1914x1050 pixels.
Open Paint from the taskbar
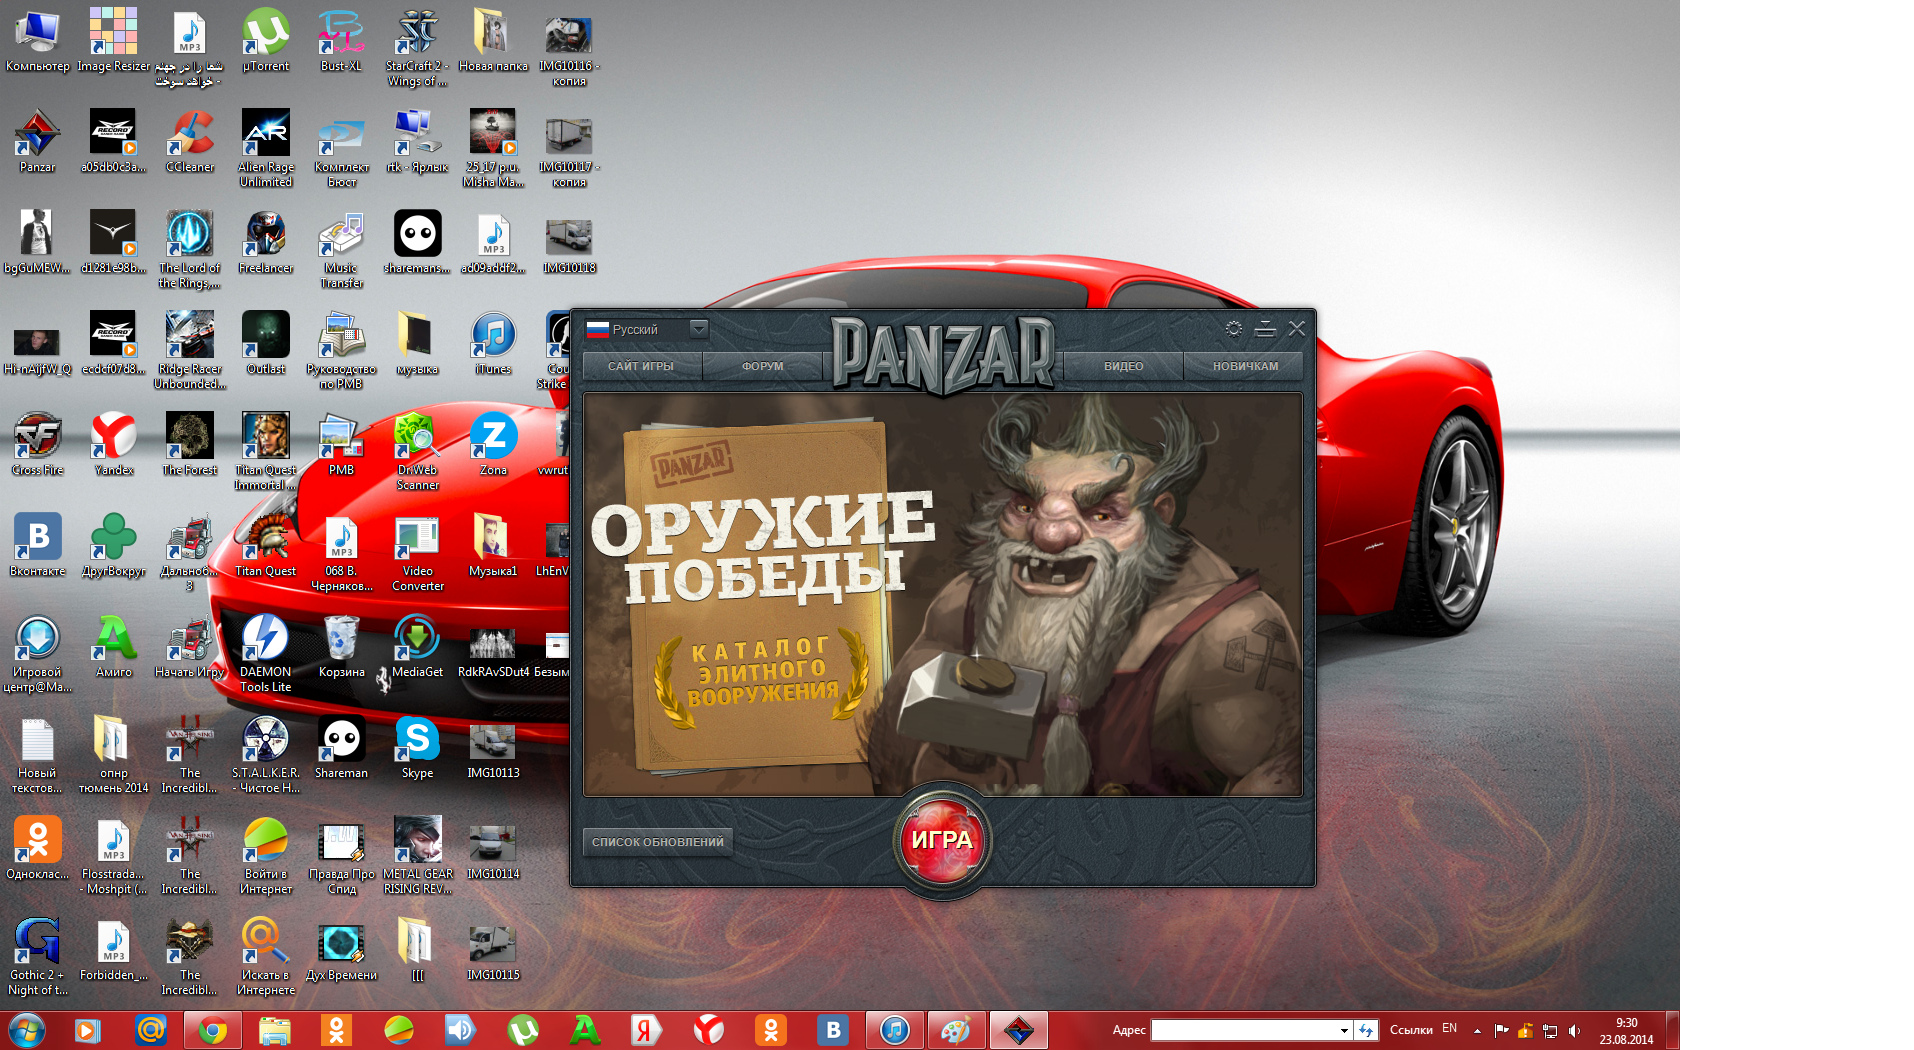click(956, 1030)
